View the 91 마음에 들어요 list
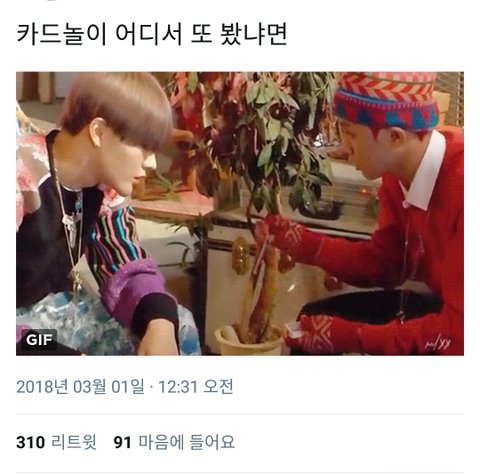The height and width of the screenshot is (474, 480). [x=174, y=442]
